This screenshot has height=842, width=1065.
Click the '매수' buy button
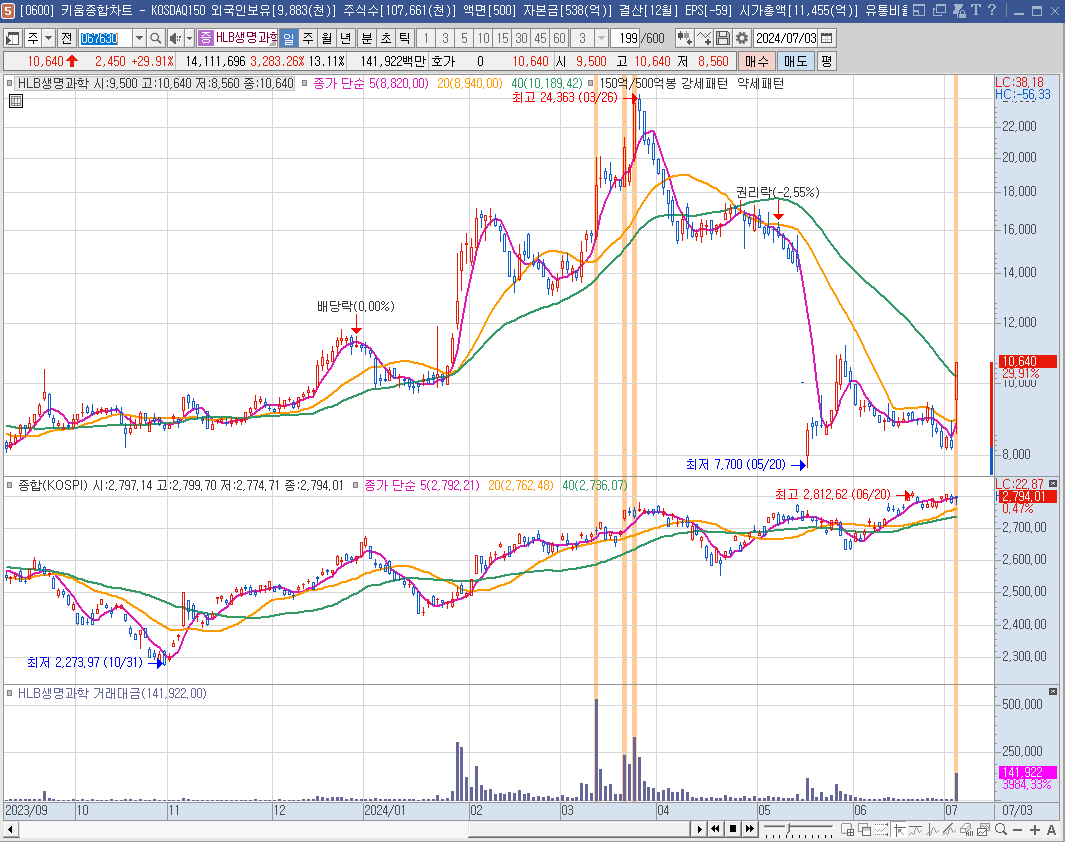coord(756,62)
